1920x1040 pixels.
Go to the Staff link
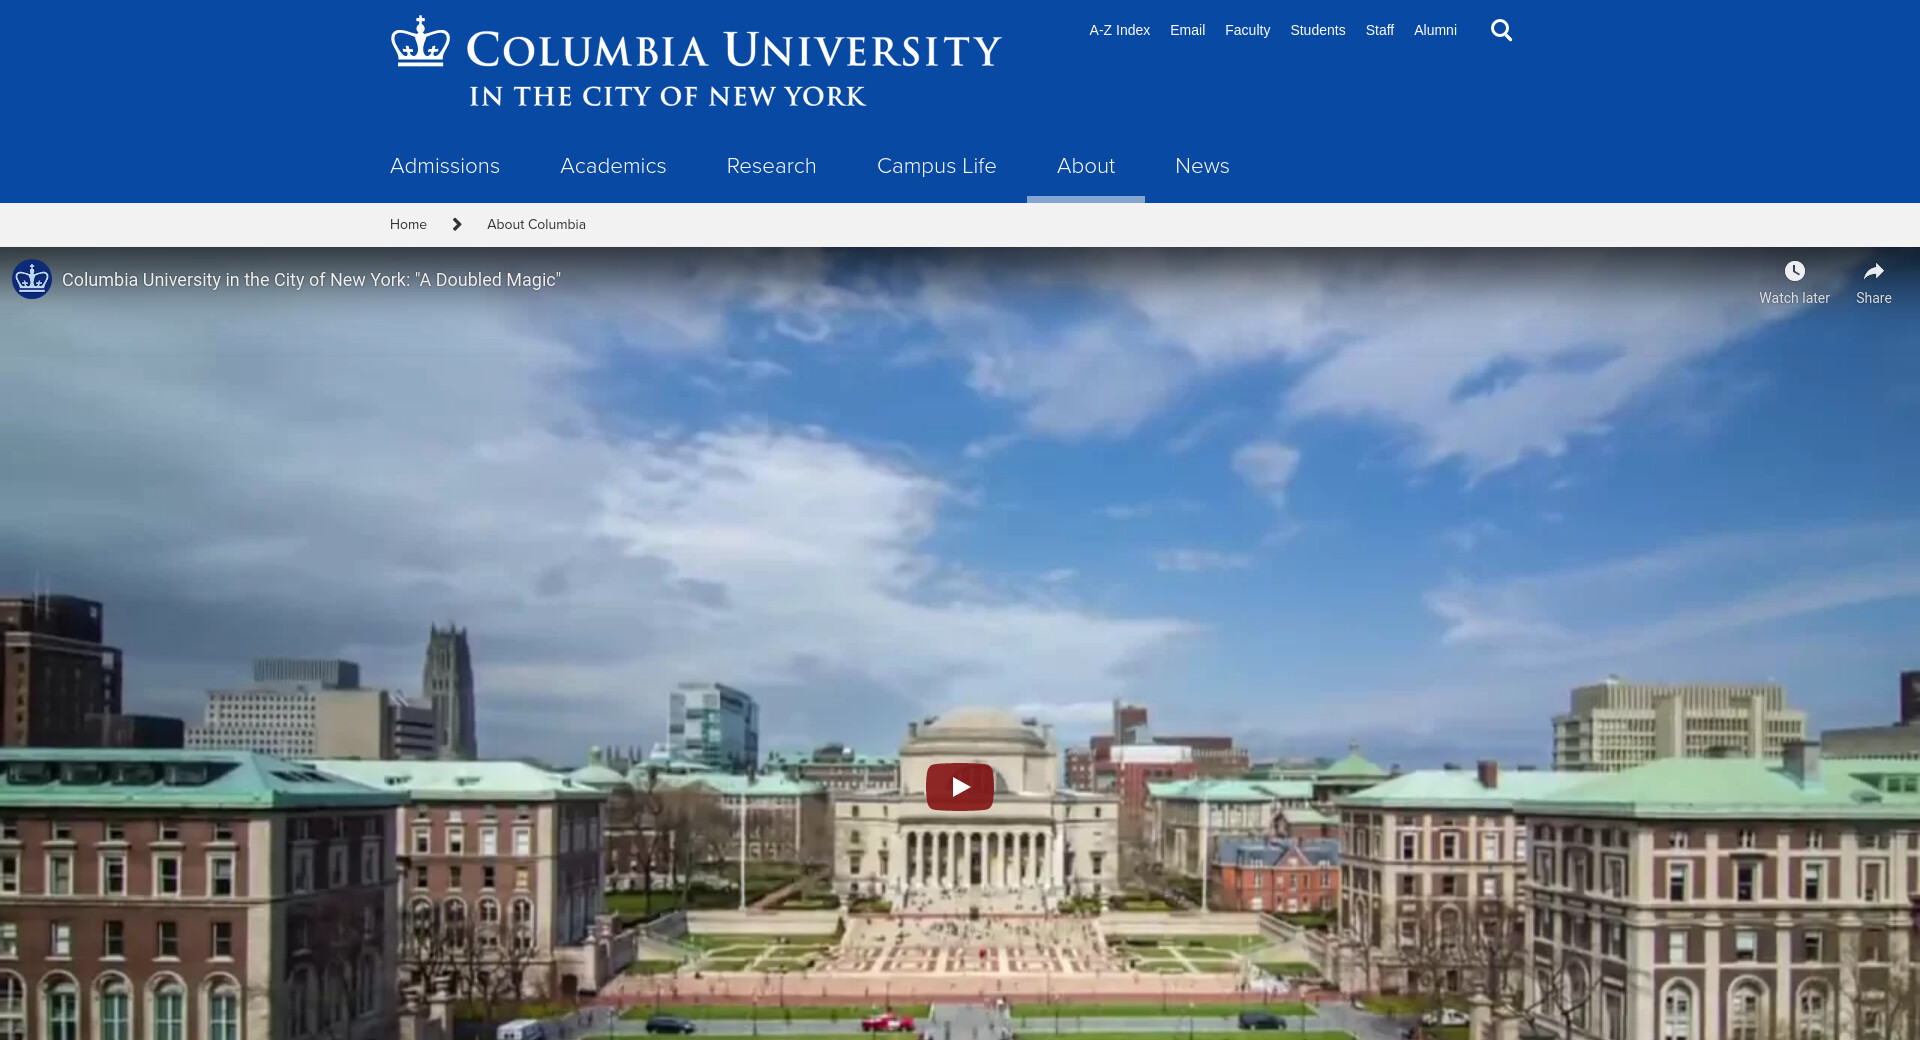1380,30
